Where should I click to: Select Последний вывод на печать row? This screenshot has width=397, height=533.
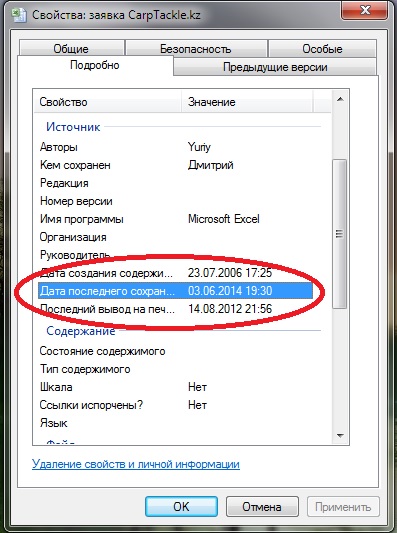click(175, 309)
